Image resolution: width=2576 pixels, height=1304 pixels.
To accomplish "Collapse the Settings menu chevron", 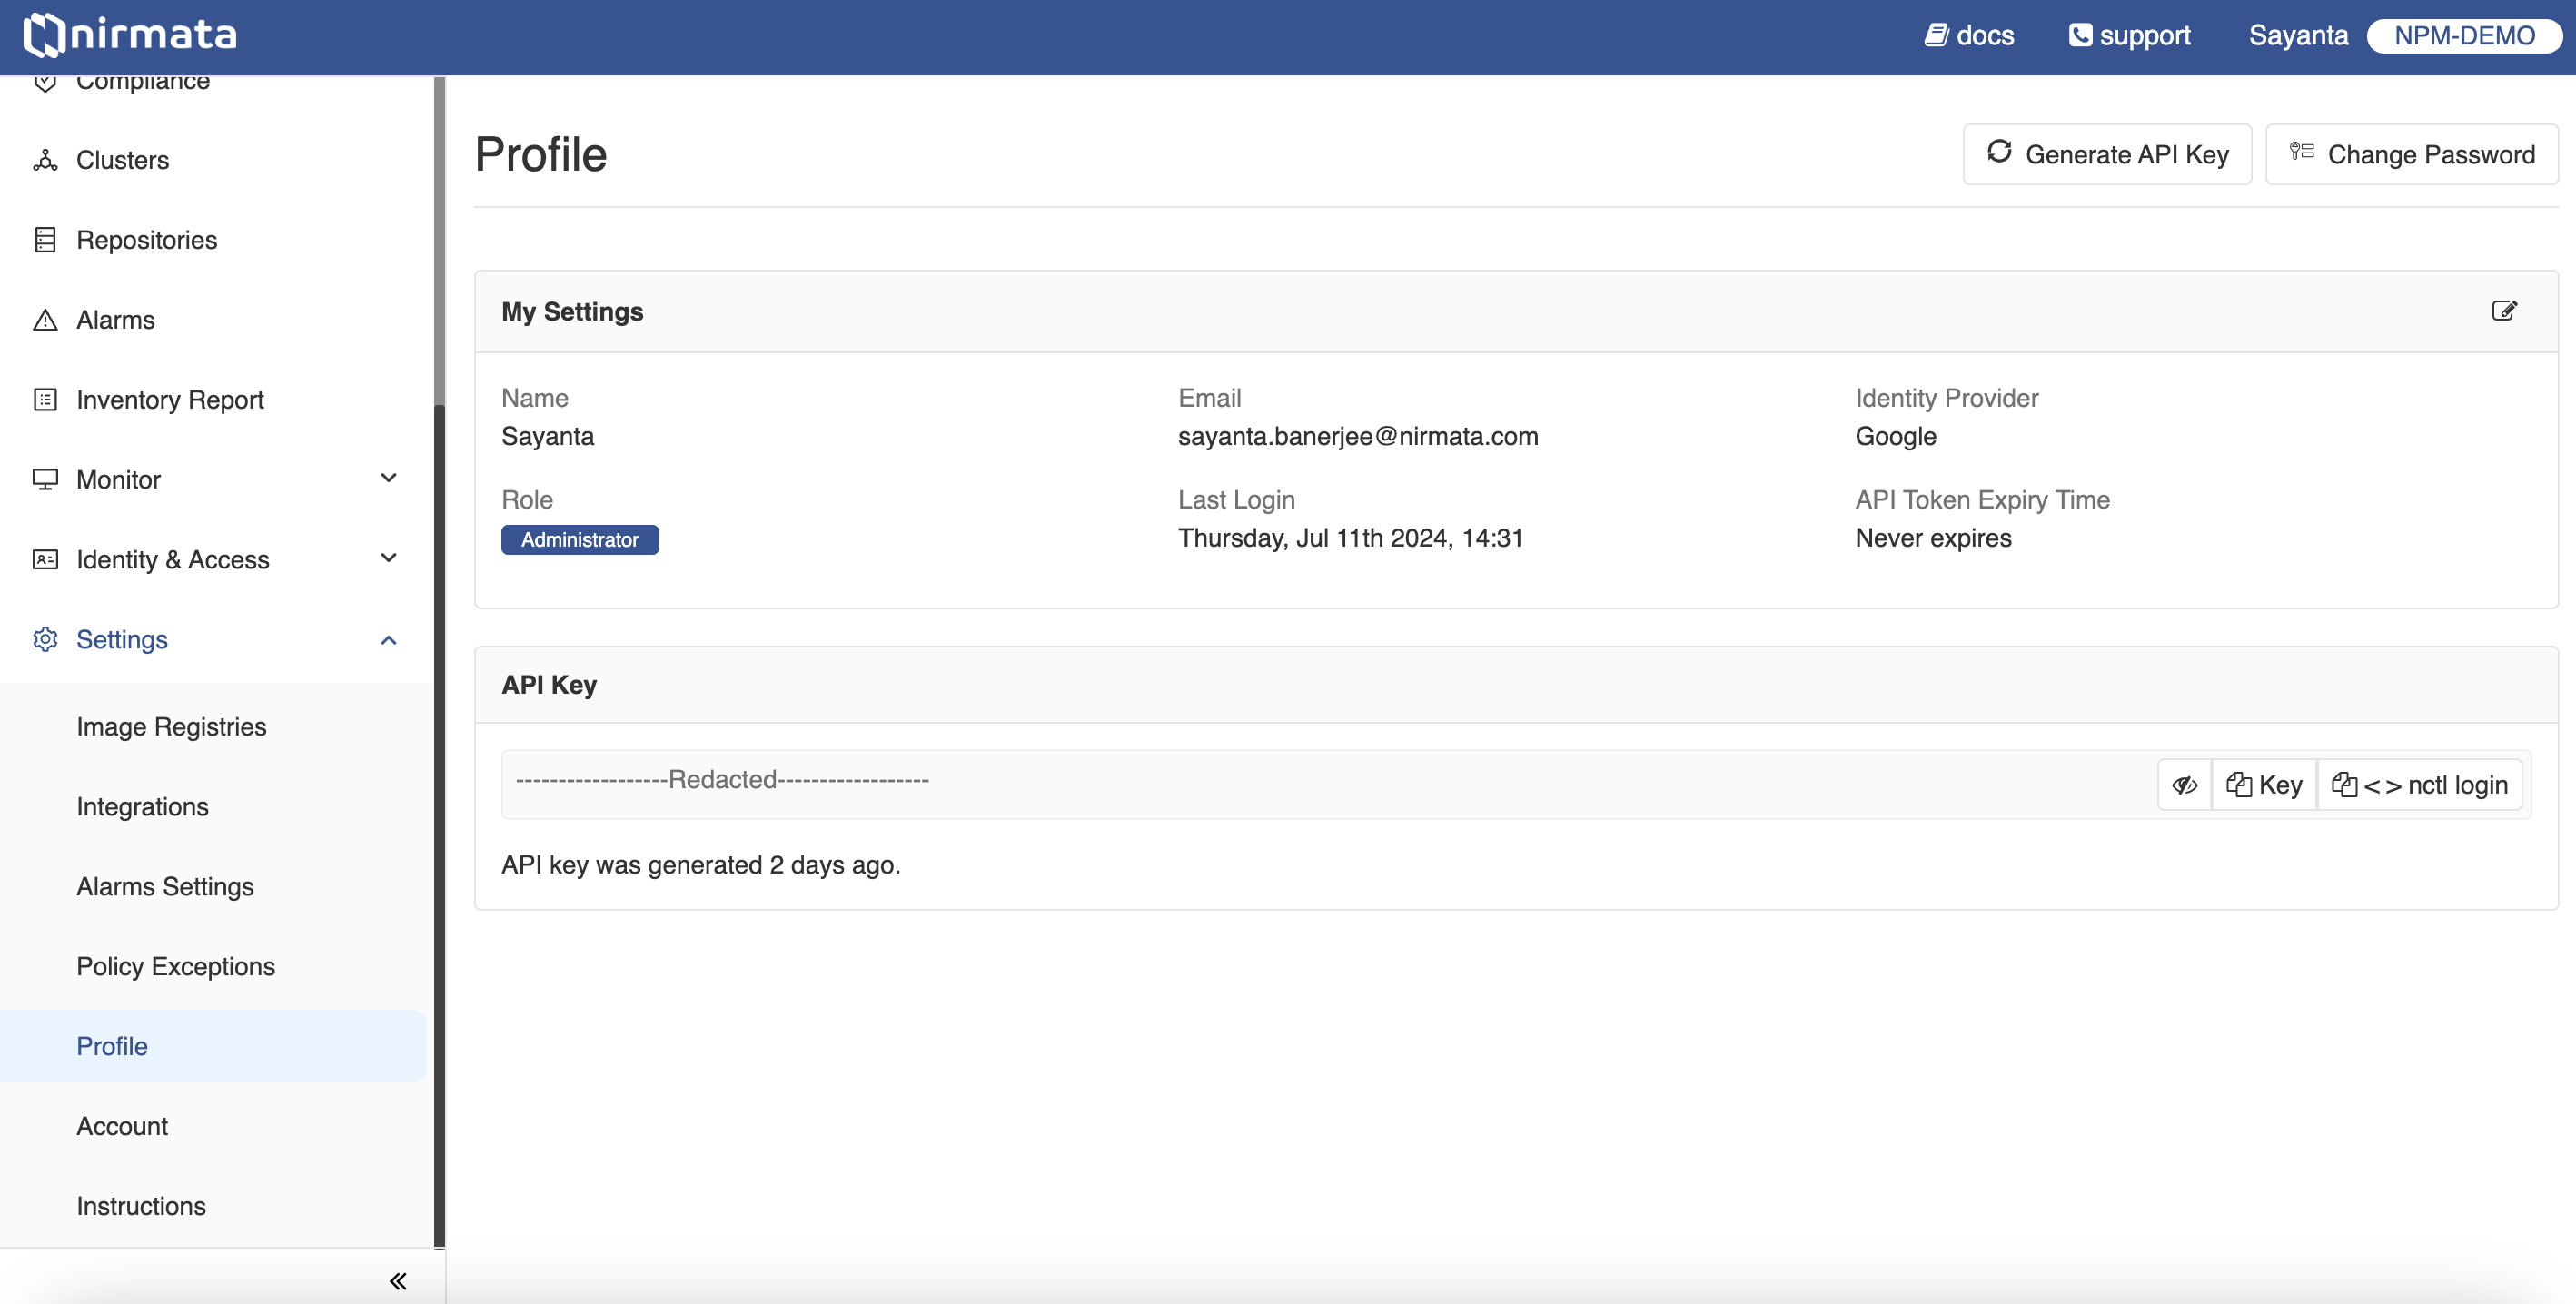I will (x=389, y=640).
